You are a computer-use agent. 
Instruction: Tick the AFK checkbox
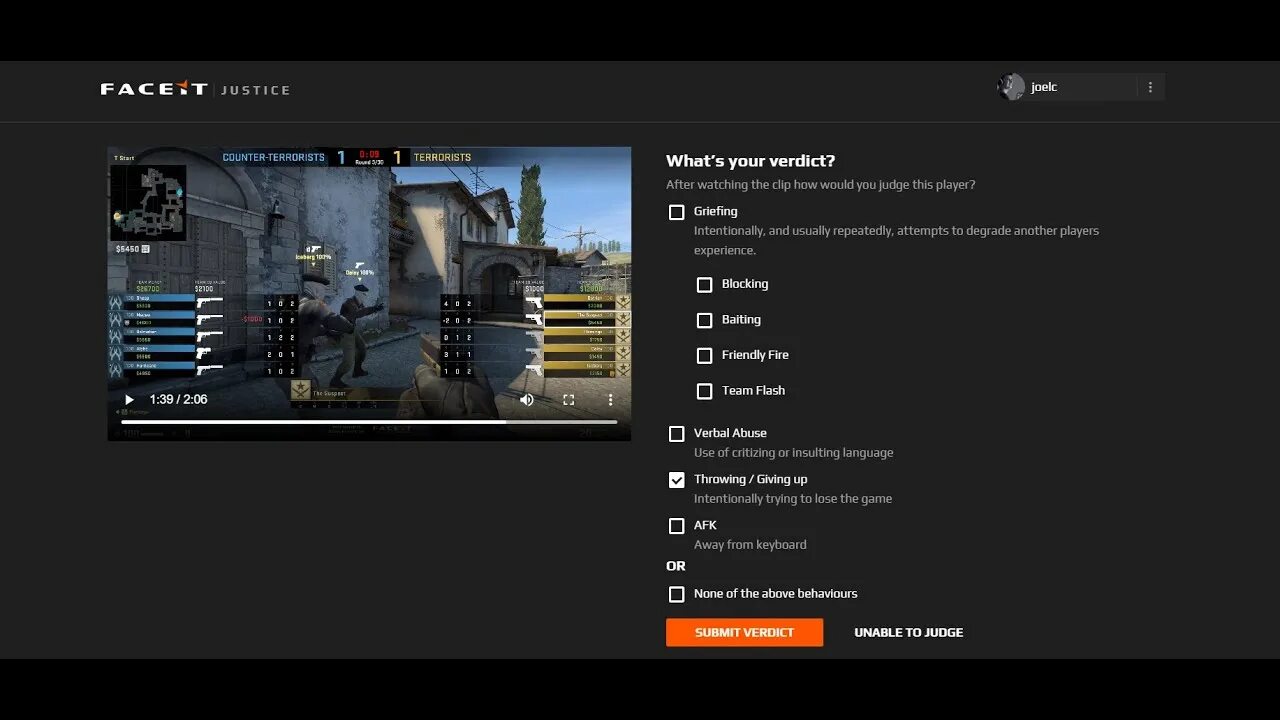pyautogui.click(x=677, y=525)
